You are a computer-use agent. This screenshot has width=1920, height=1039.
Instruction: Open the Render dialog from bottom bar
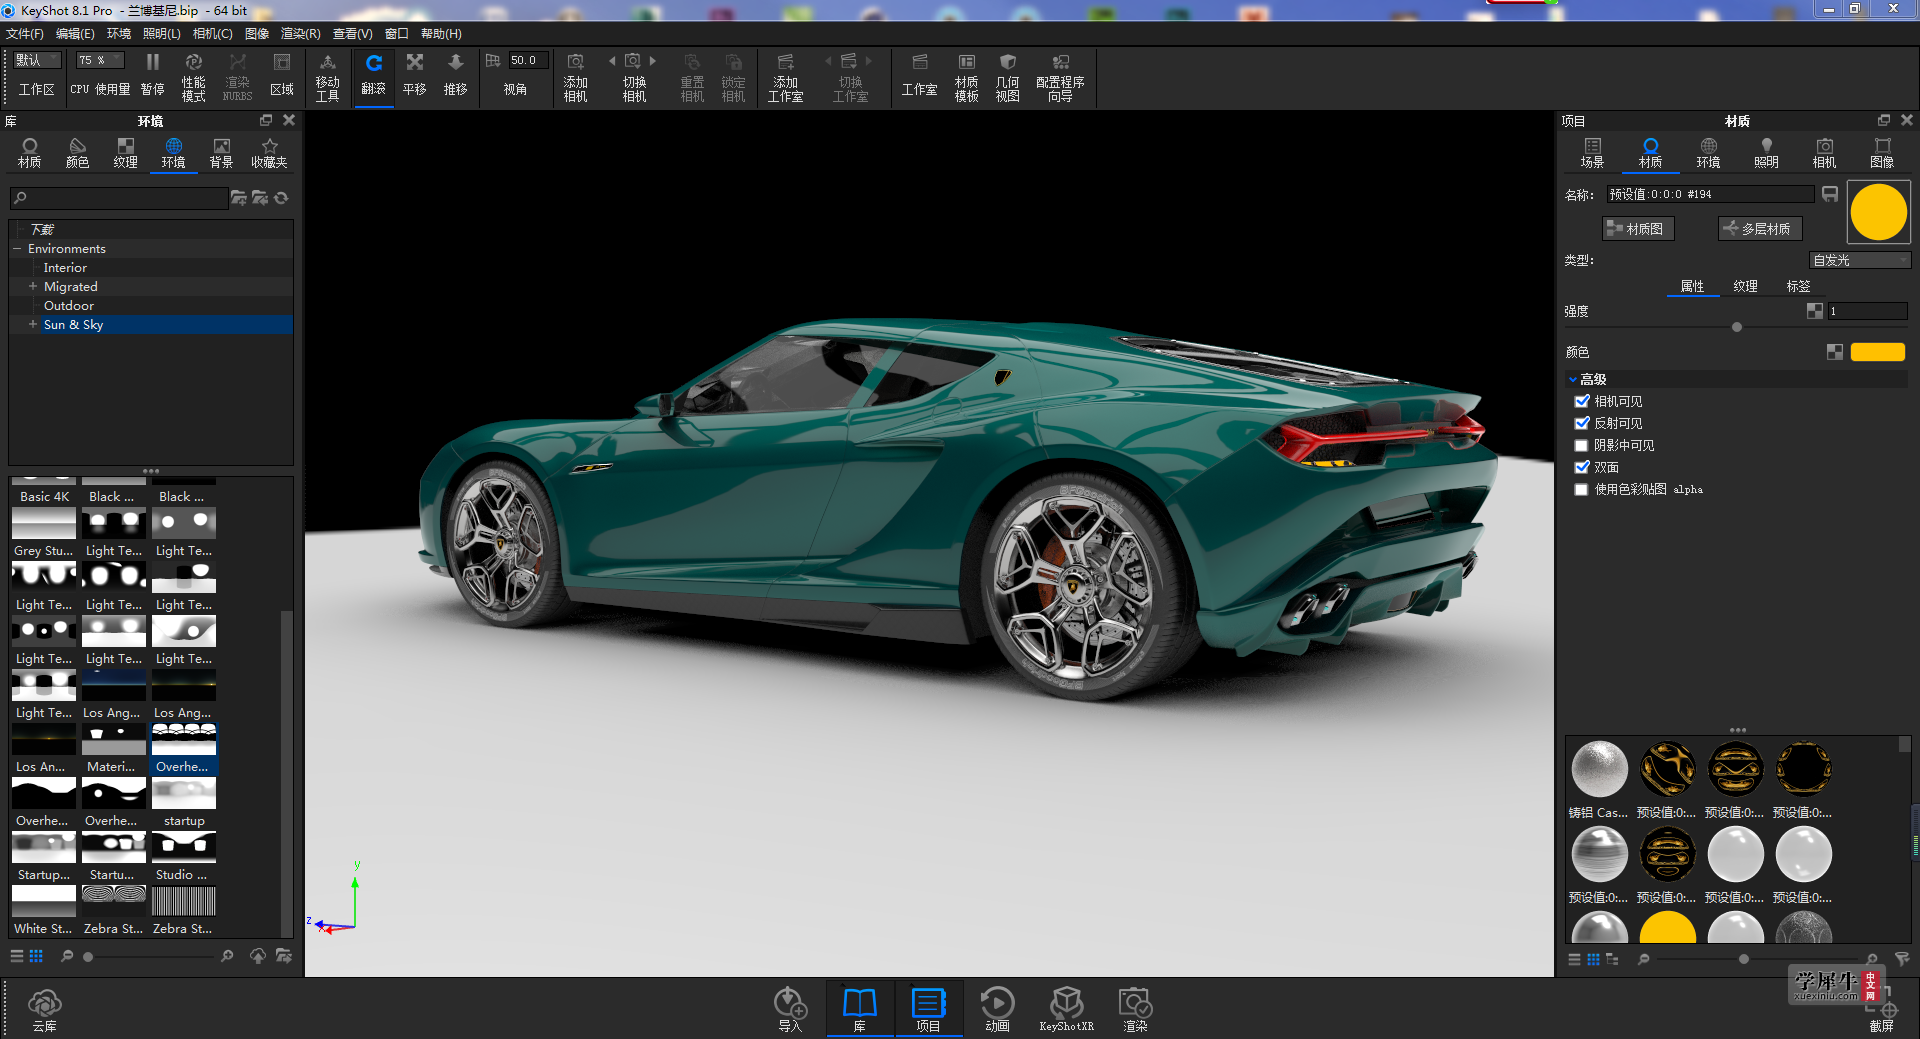click(x=1135, y=1009)
